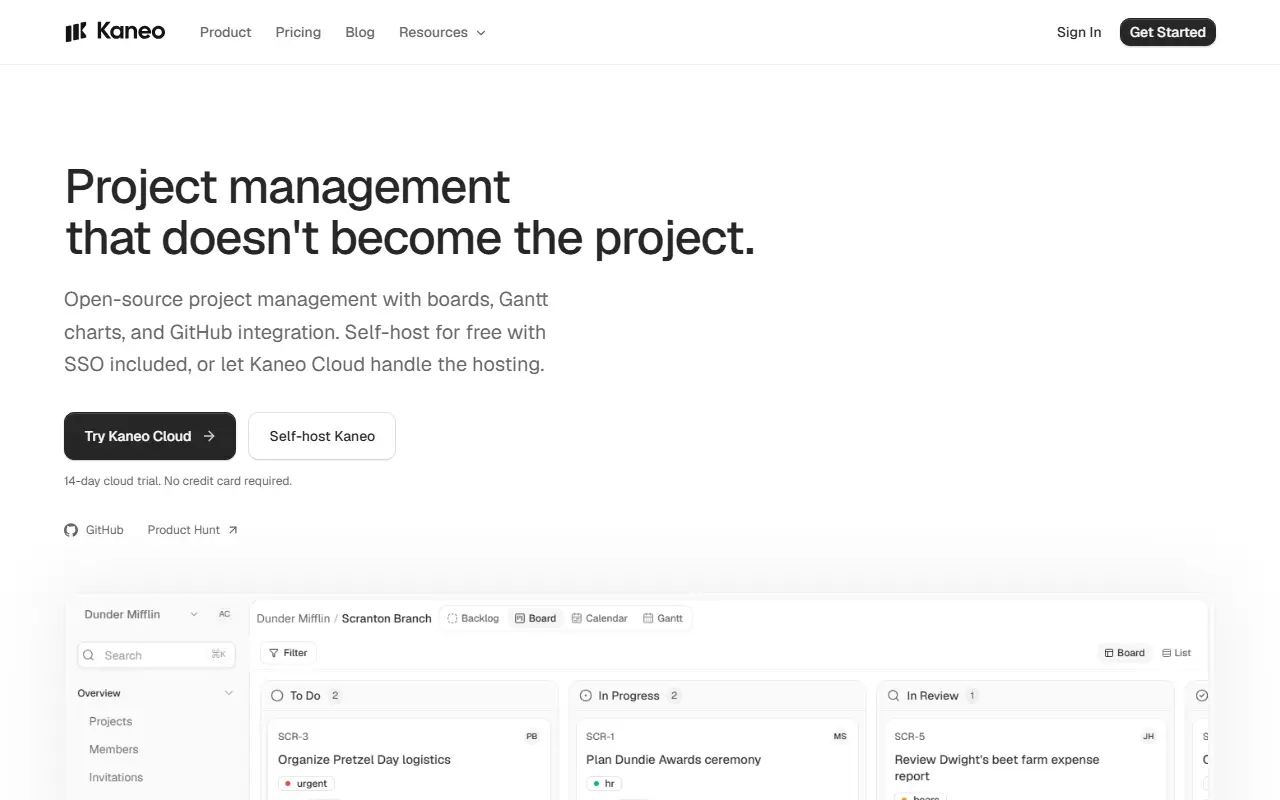Viewport: 1280px width, 800px height.
Task: Switch to List view toggle
Action: (x=1177, y=653)
